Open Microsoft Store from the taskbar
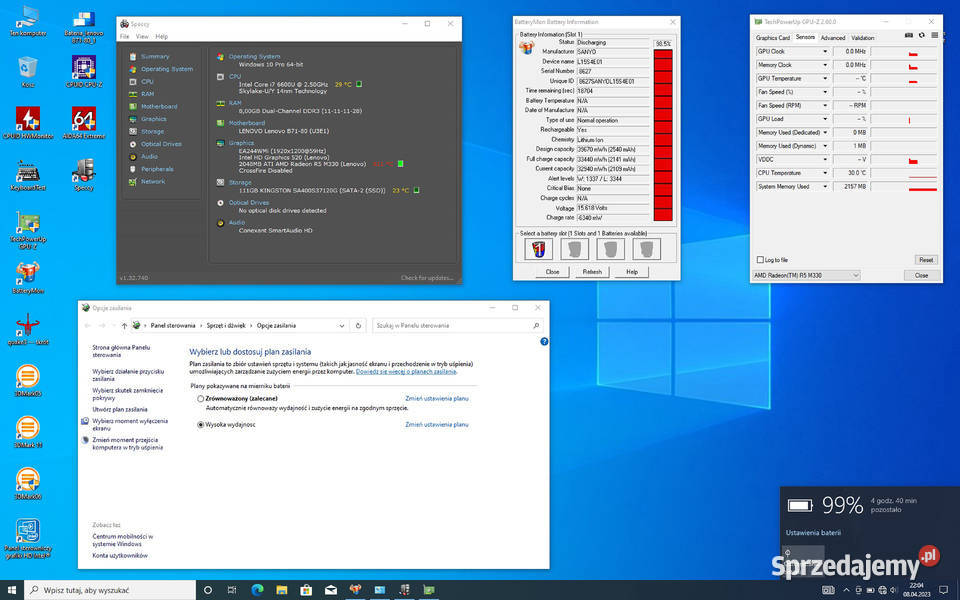 coord(306,590)
